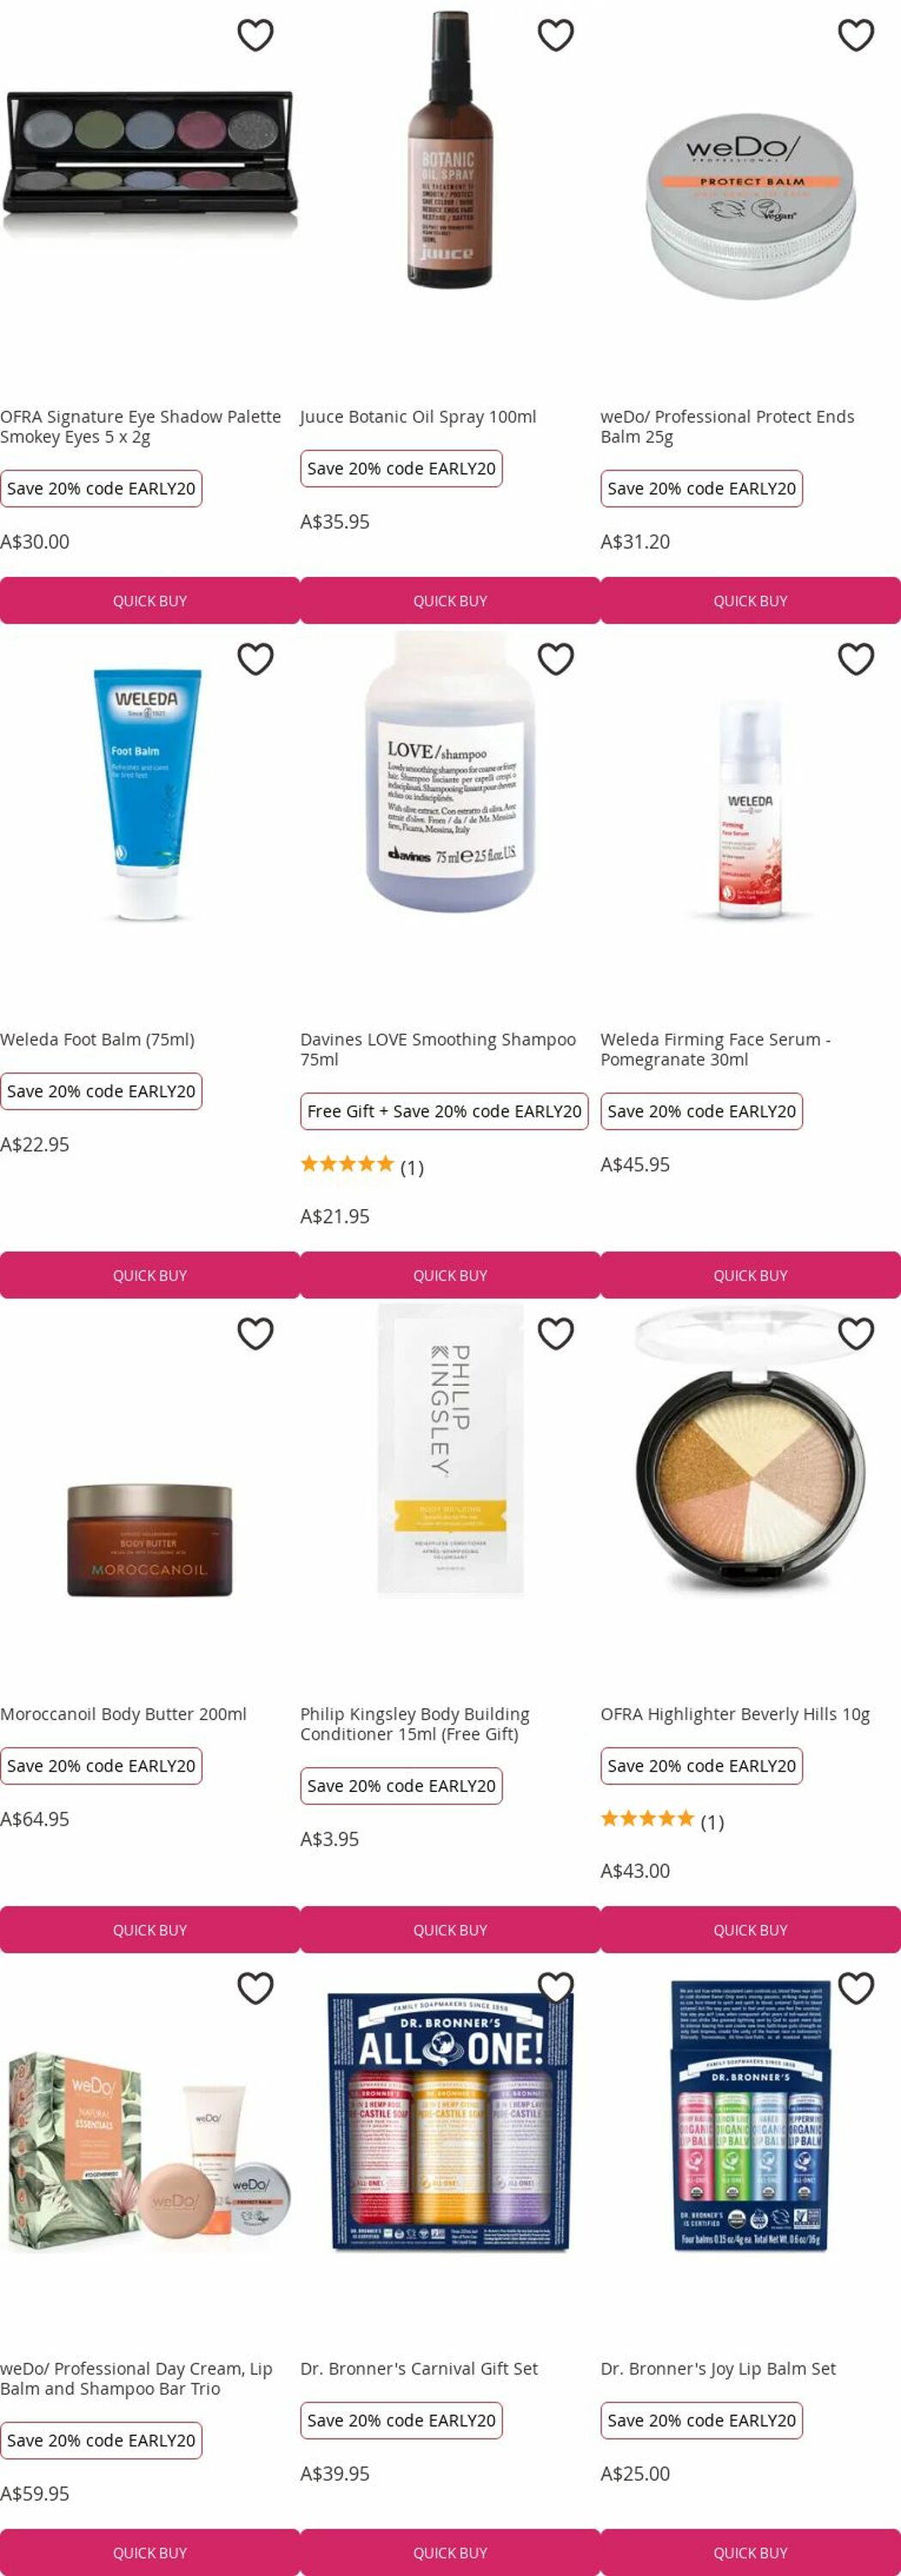The image size is (901, 2576).
Task: Heart icon for Dr. Bronner's Joy Lip Balm Set
Action: (x=855, y=1988)
